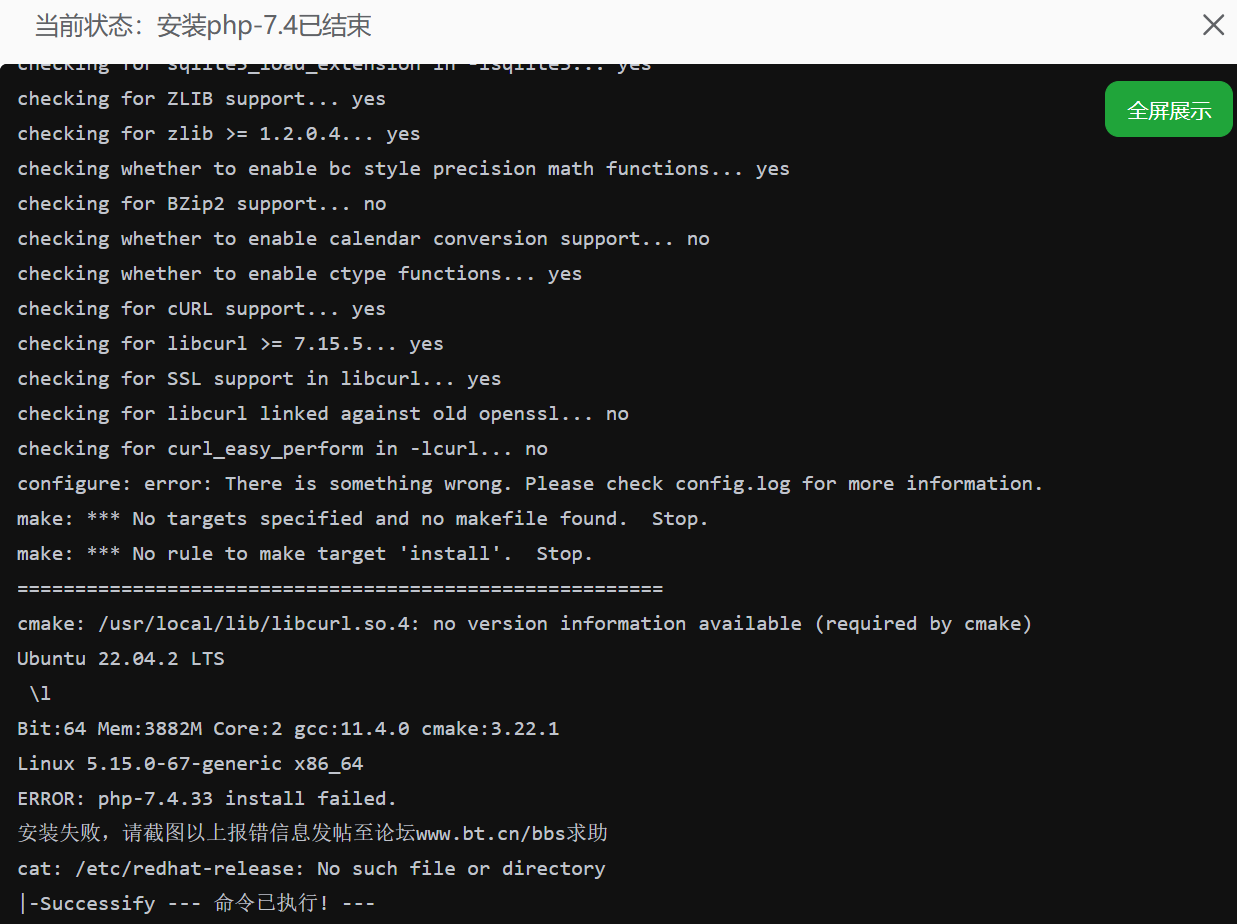The height and width of the screenshot is (924, 1237).
Task: Select the cmake libcurl.so.4 warning line
Action: 524,623
